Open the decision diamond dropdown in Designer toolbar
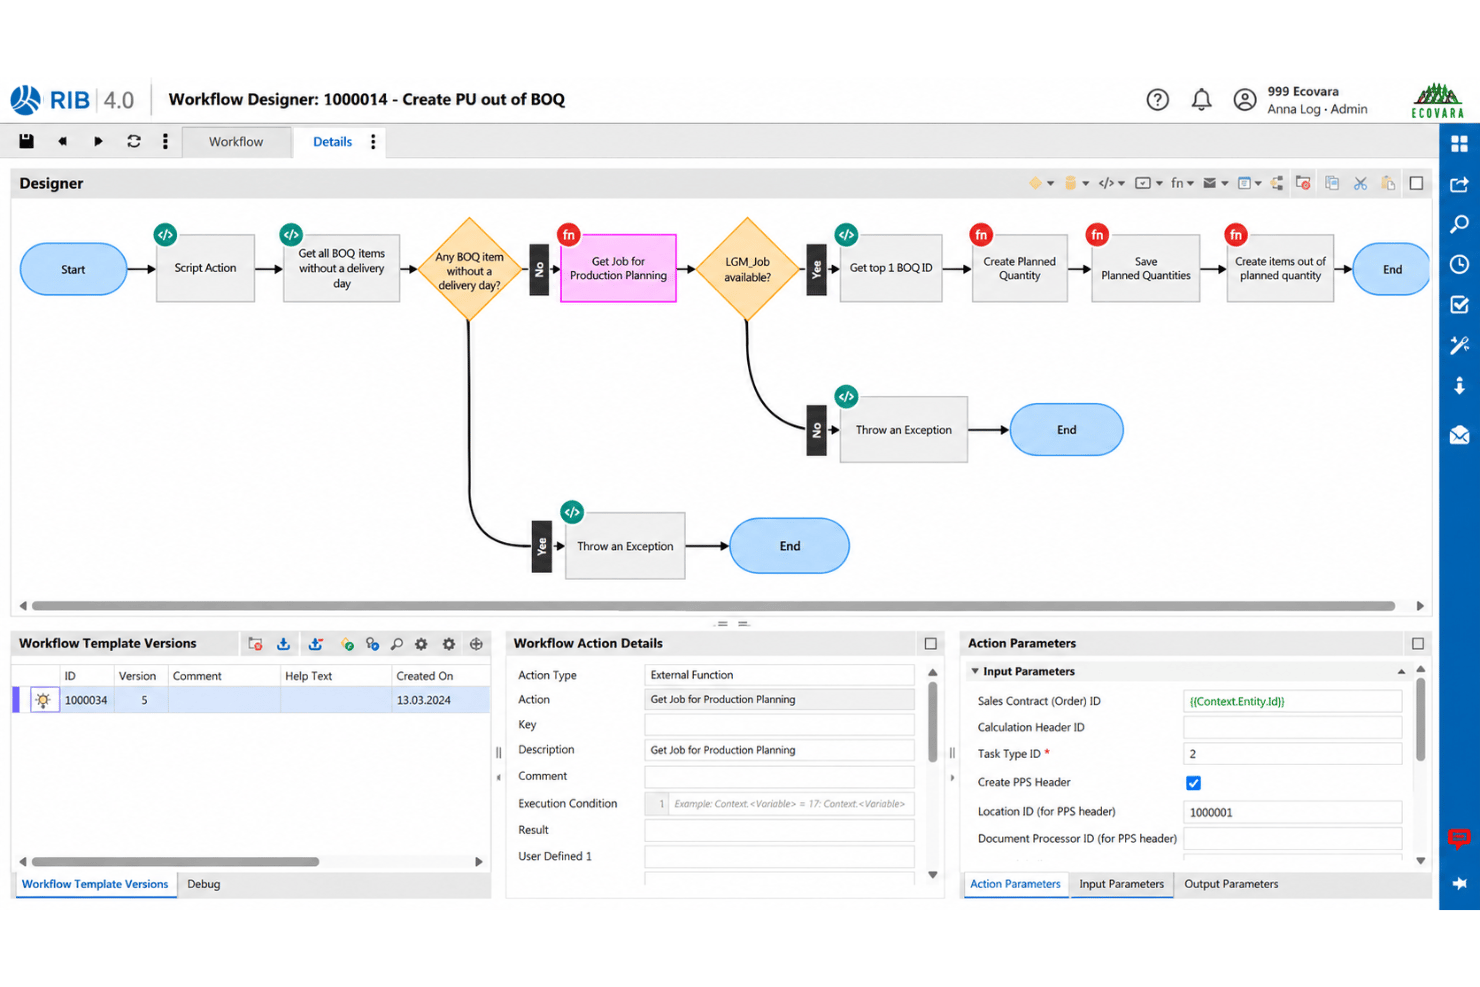 [x=1041, y=183]
